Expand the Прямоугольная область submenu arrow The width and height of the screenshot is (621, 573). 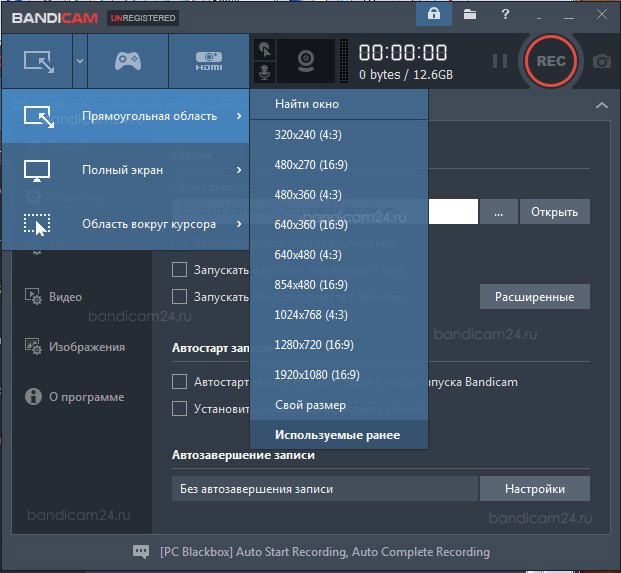pos(239,116)
